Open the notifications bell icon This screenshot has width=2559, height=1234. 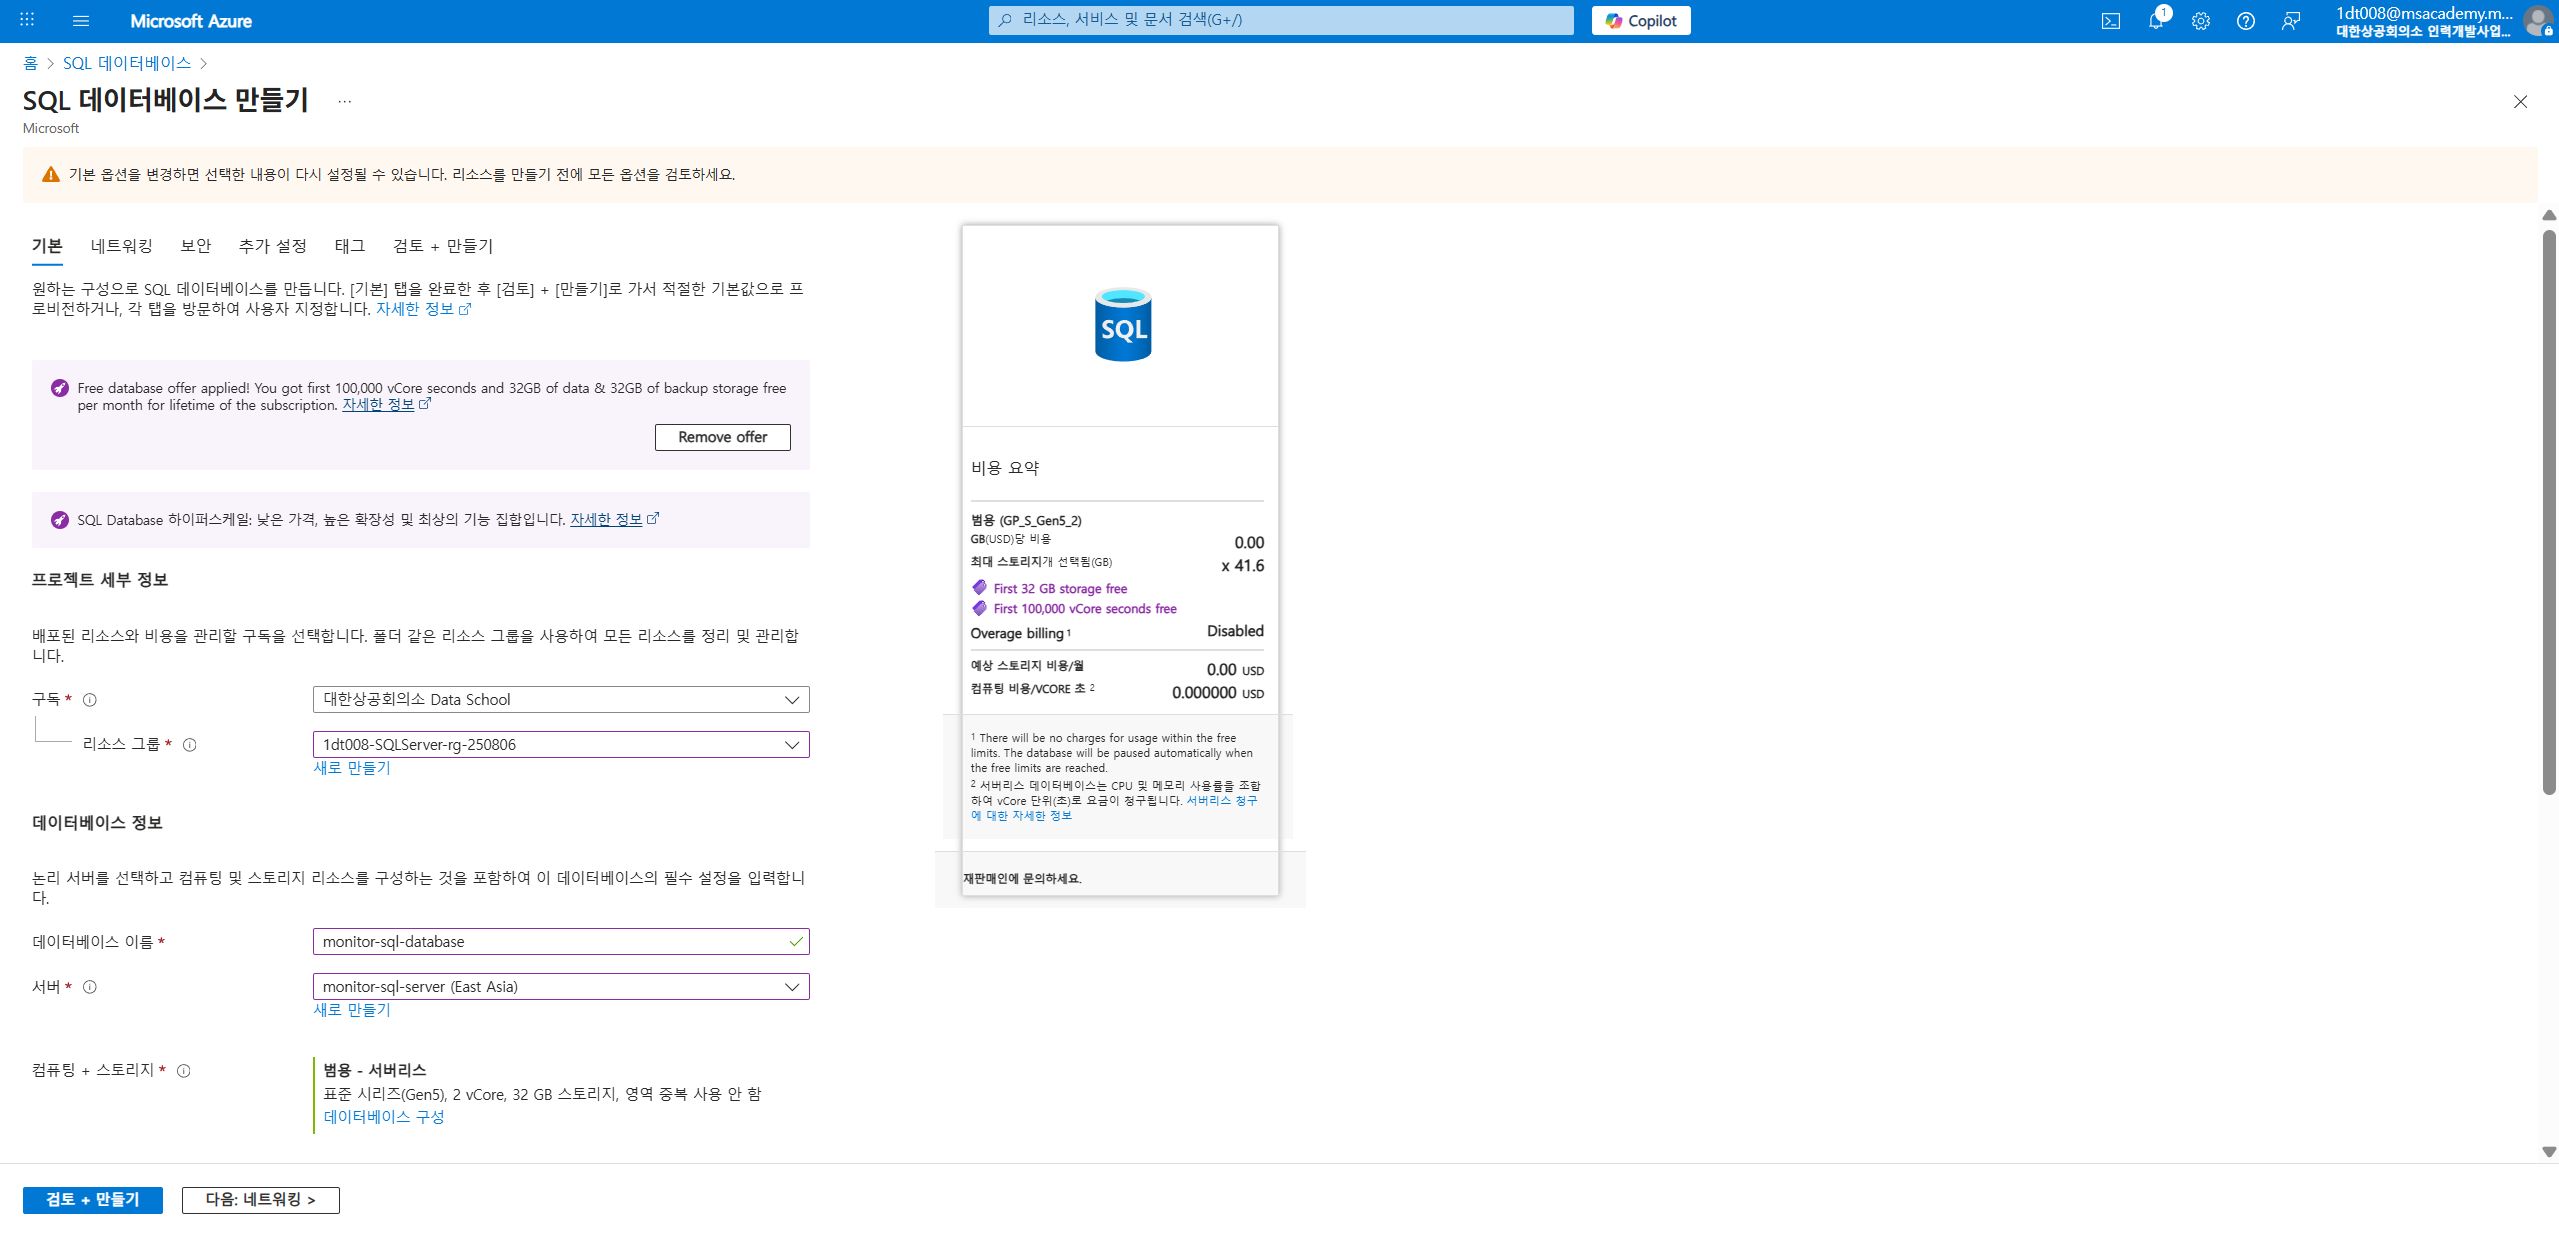coord(2155,21)
